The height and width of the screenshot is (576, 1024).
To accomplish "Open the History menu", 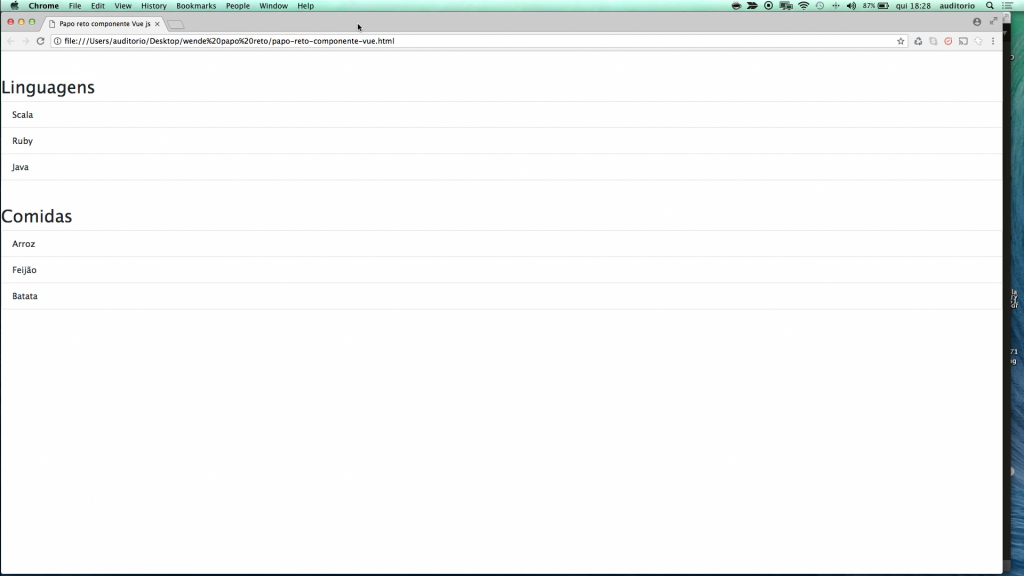I will point(153,5).
